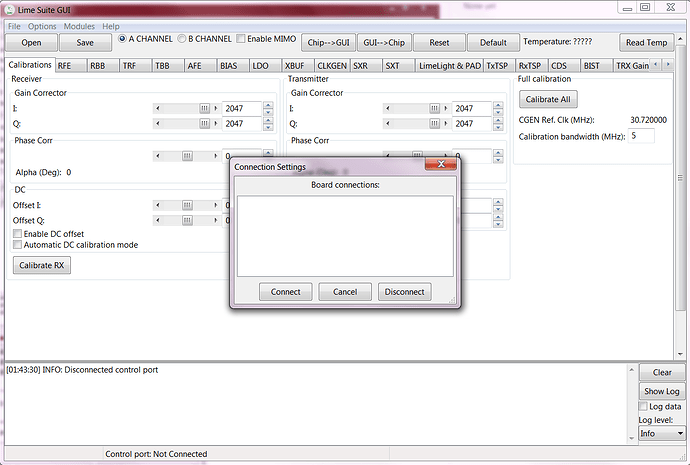
Task: Click the Clear log button
Action: 662,373
